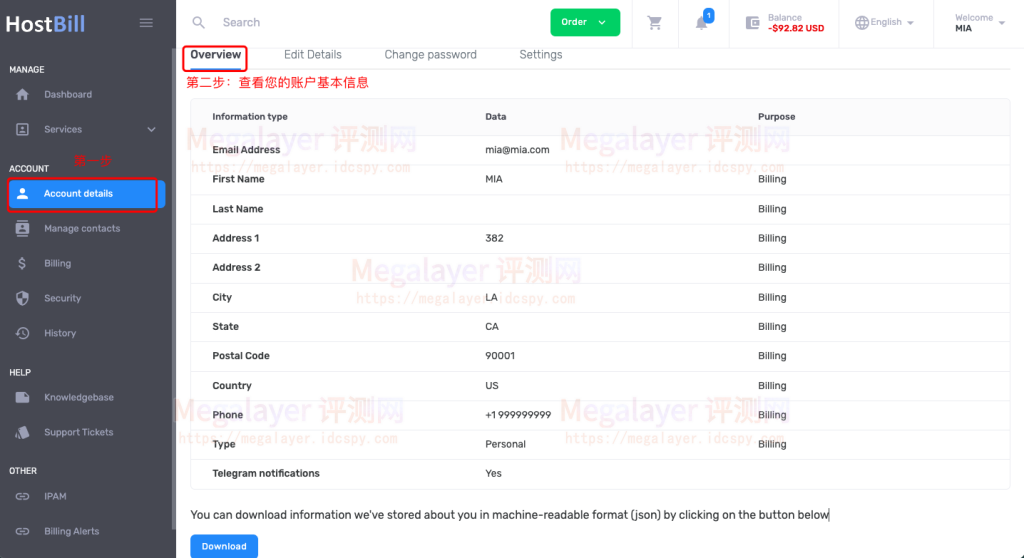The image size is (1024, 558).
Task: Open the account balance wallet icon
Action: pyautogui.click(x=752, y=23)
